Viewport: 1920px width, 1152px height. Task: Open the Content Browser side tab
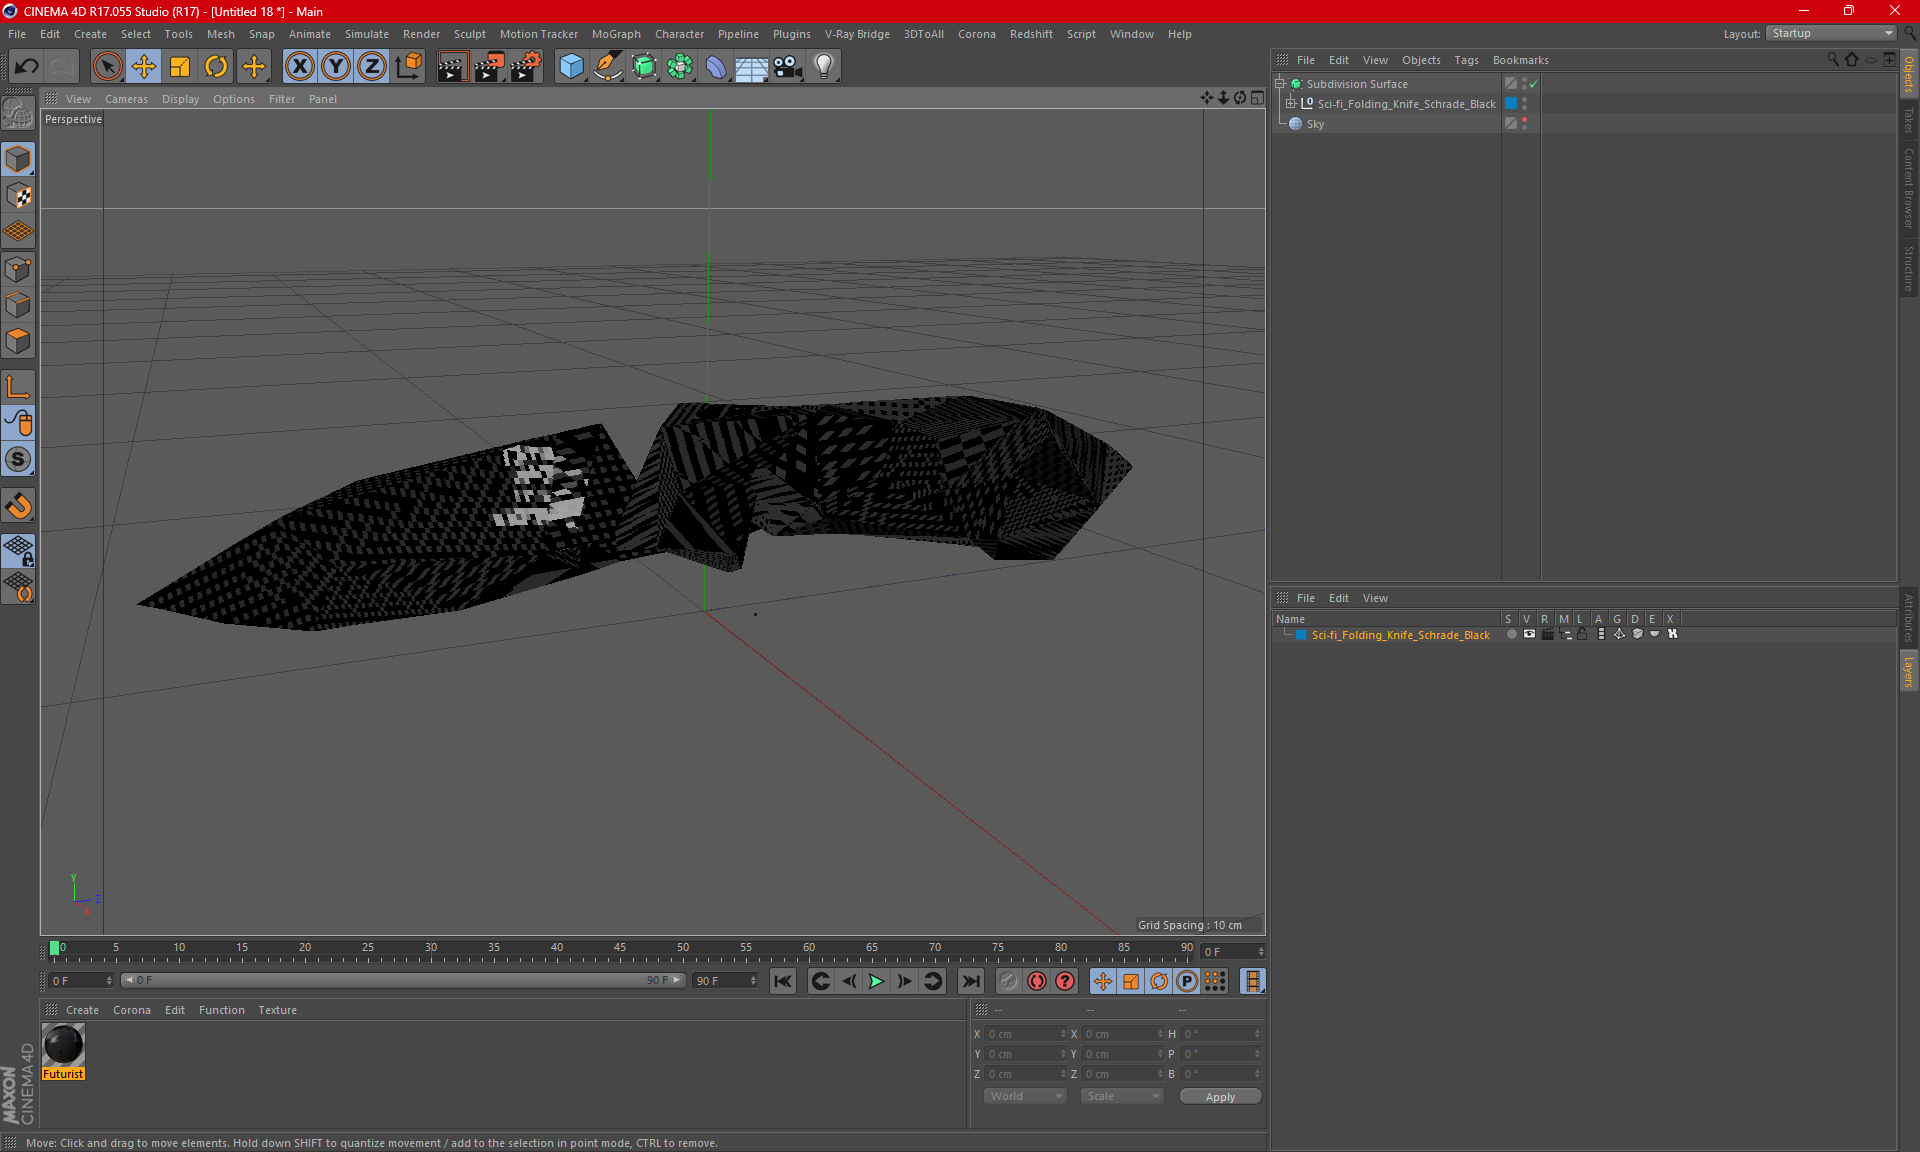click(x=1908, y=188)
